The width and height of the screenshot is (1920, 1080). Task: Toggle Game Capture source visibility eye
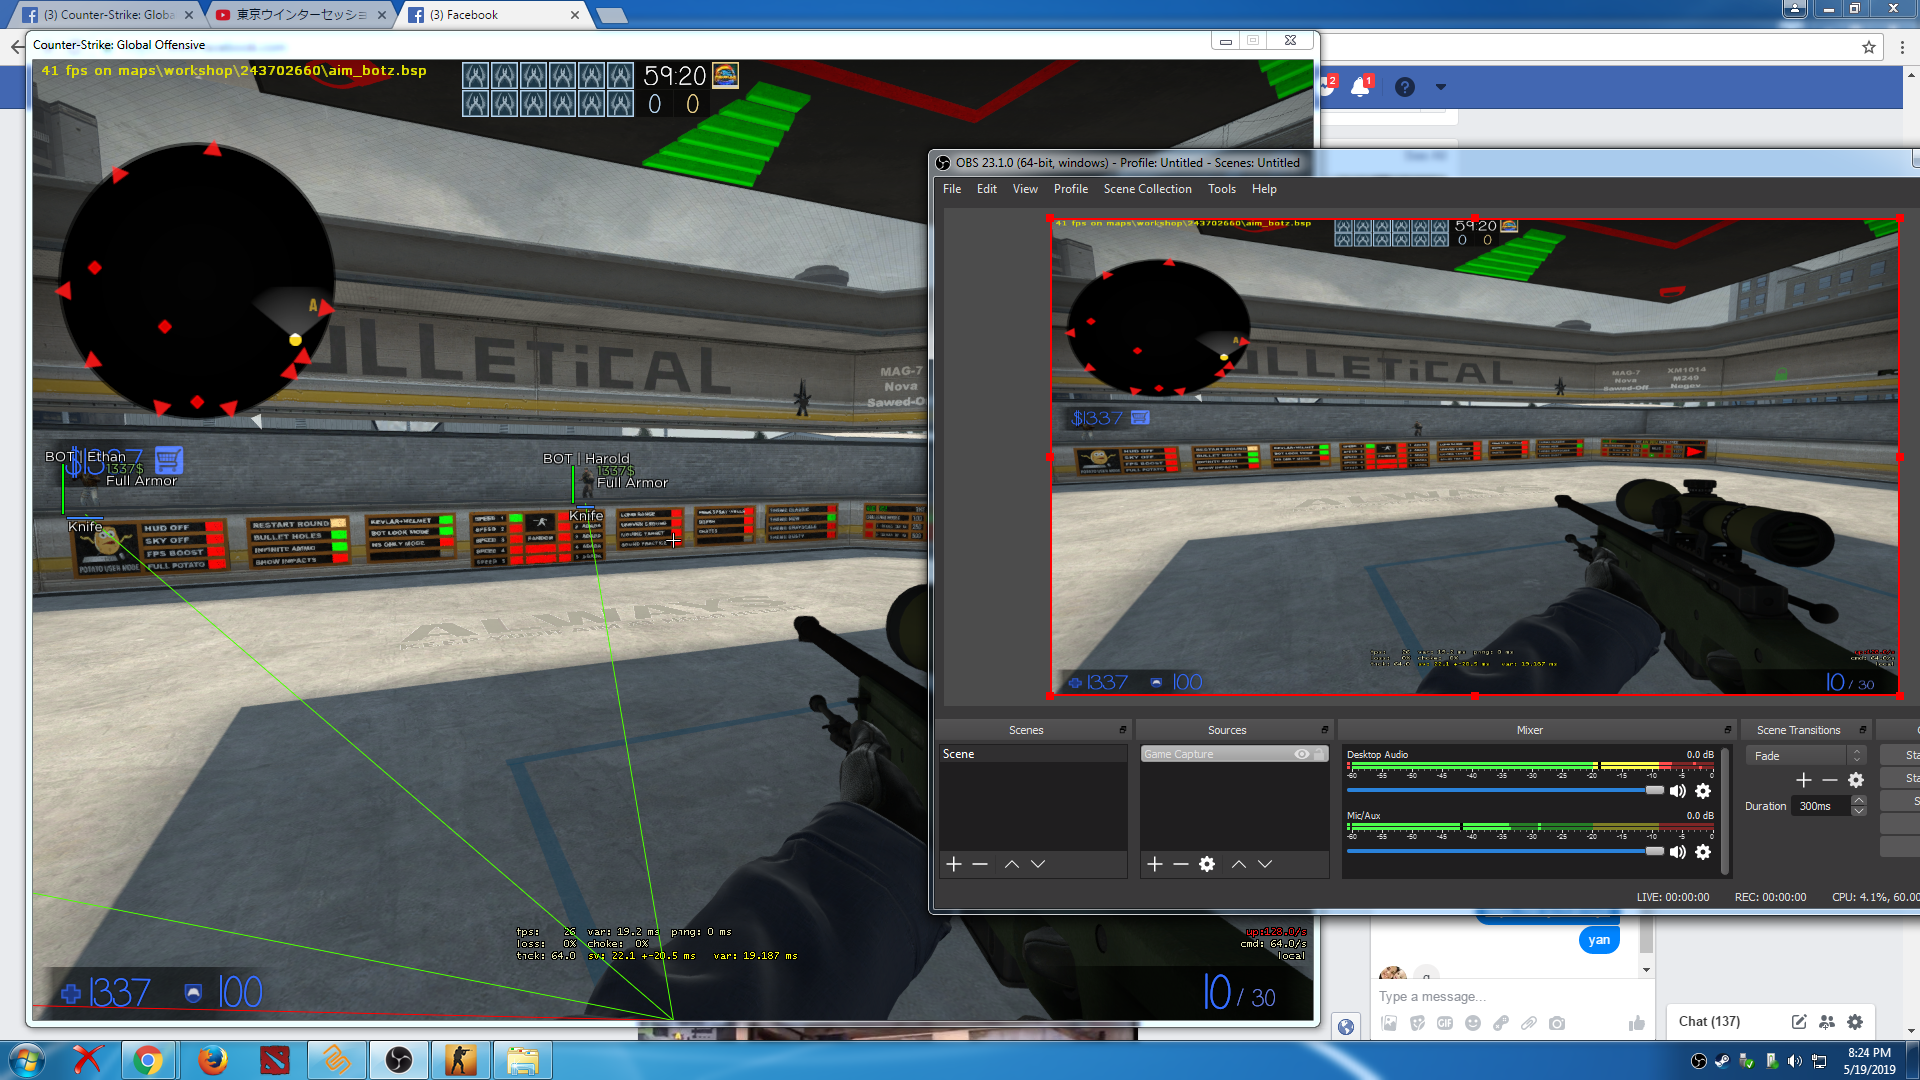(x=1302, y=754)
